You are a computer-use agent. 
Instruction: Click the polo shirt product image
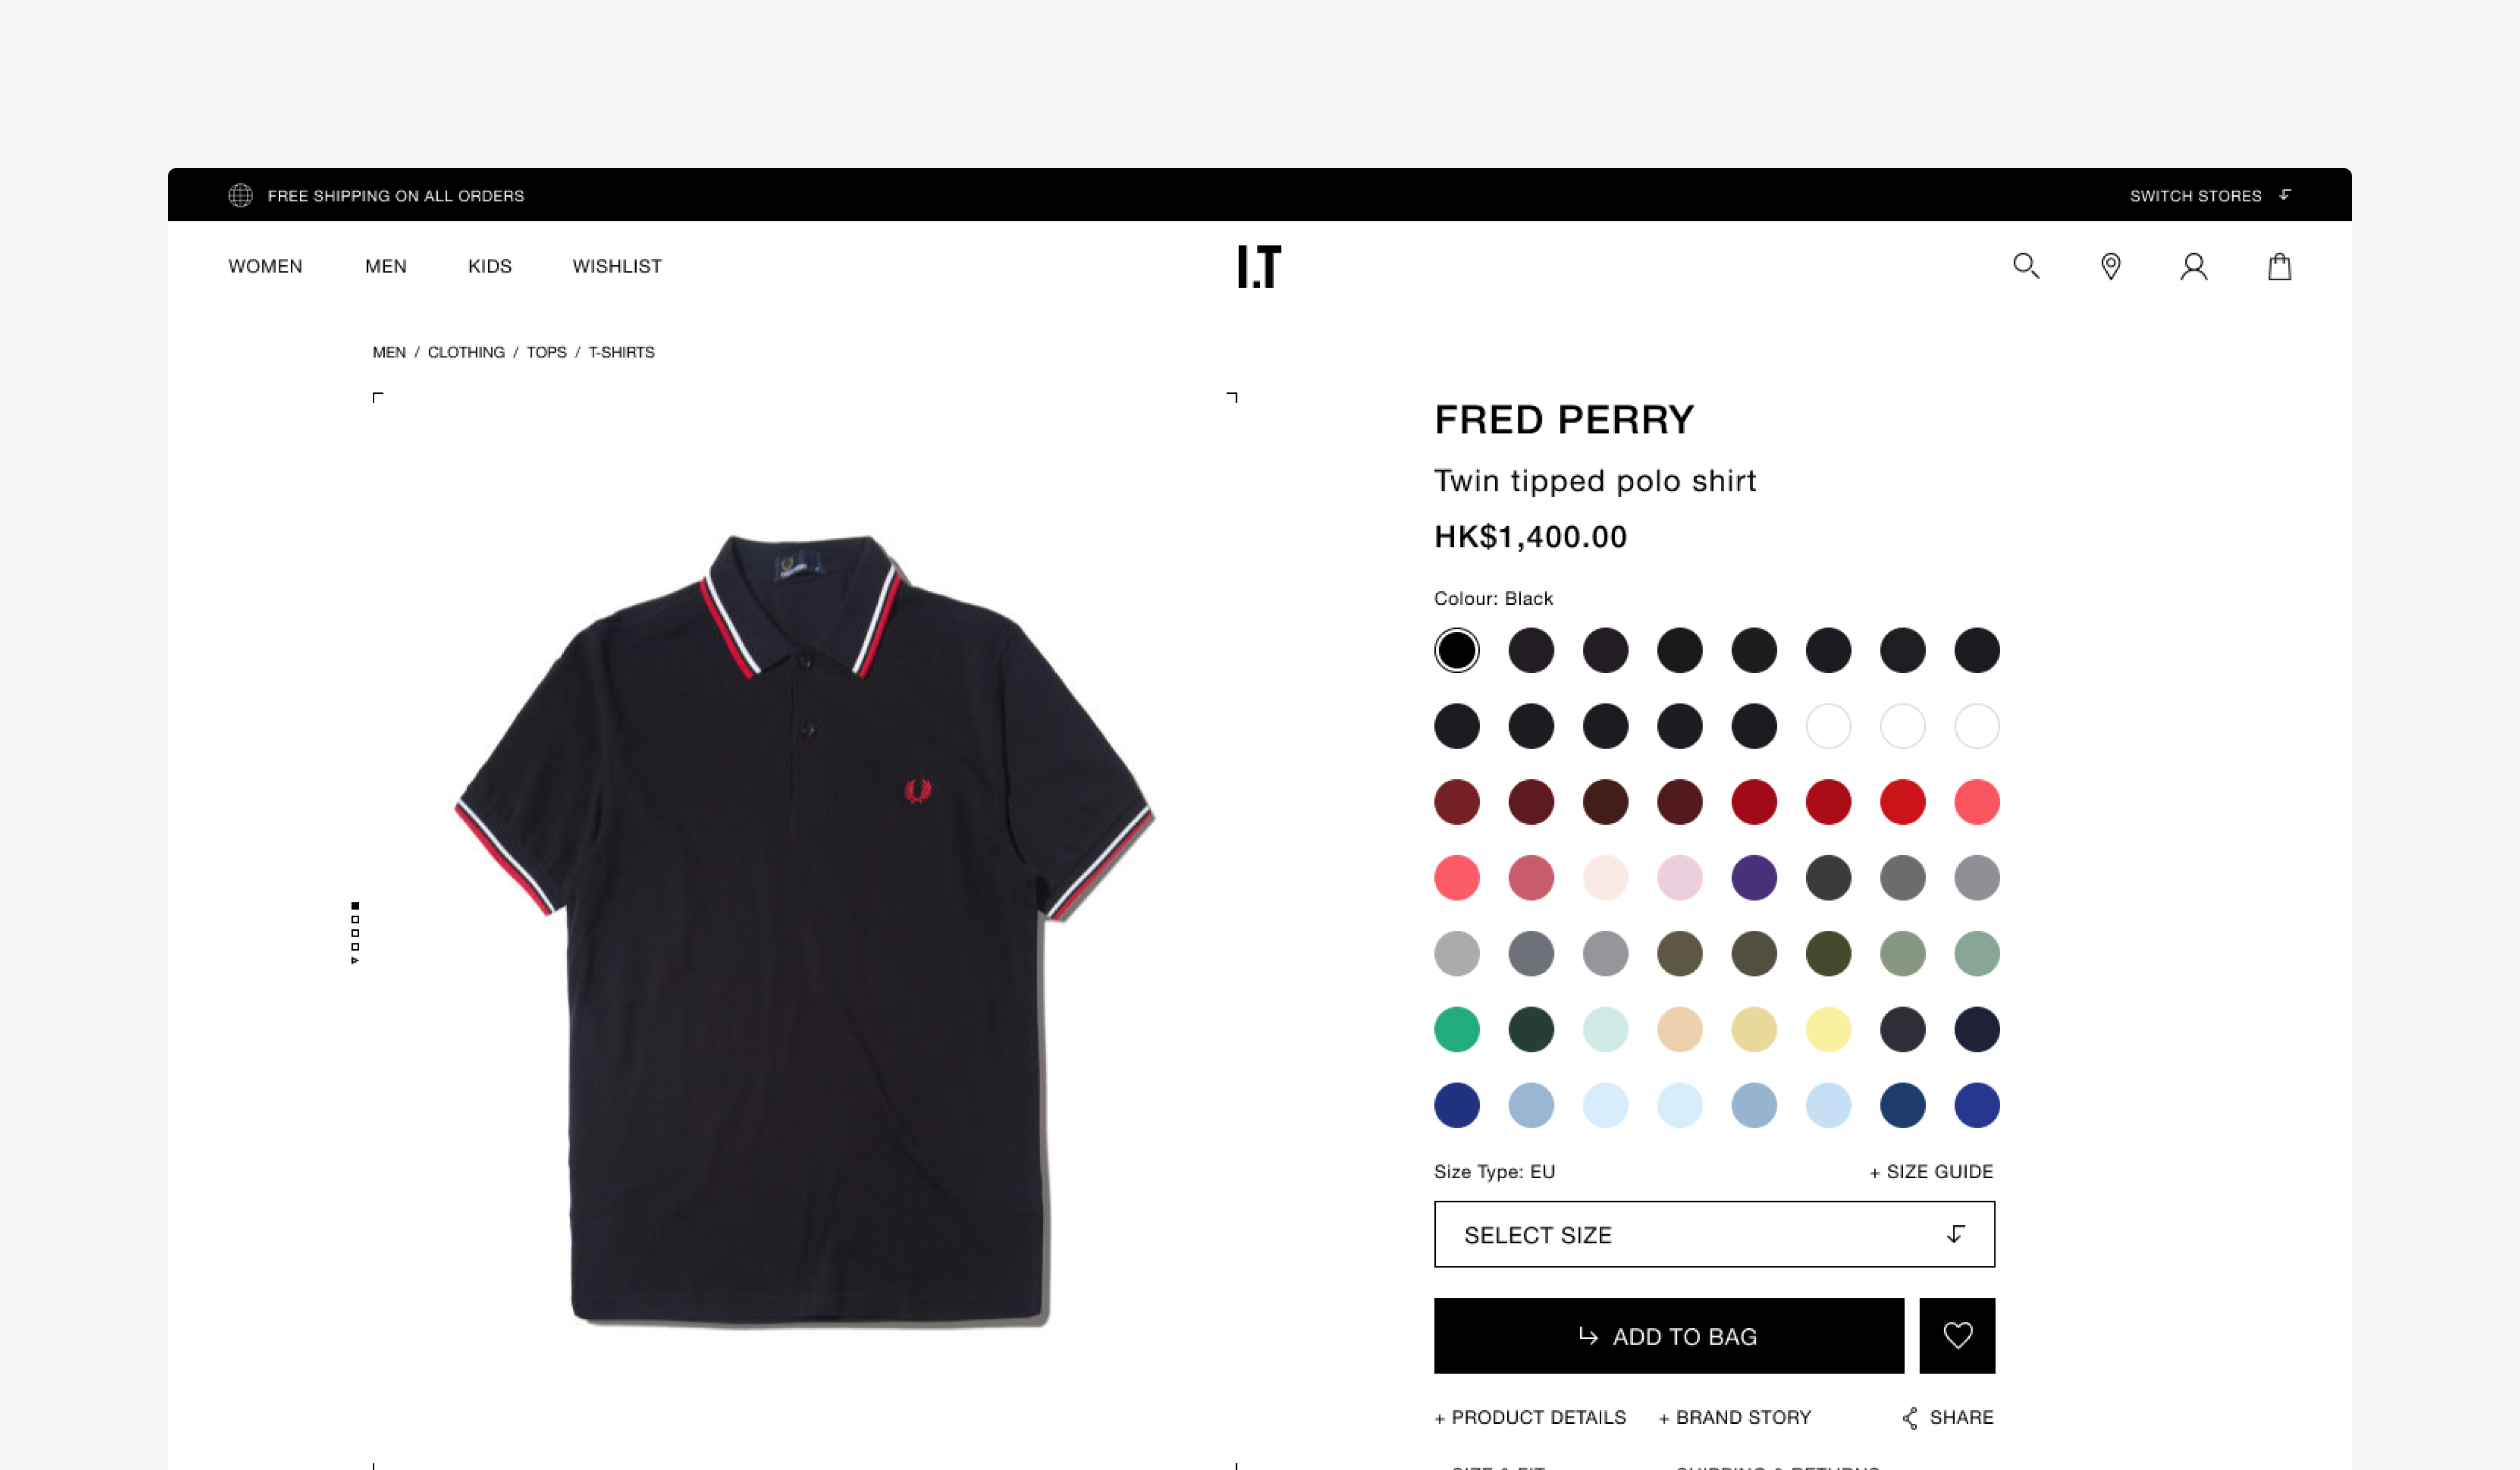tap(805, 930)
